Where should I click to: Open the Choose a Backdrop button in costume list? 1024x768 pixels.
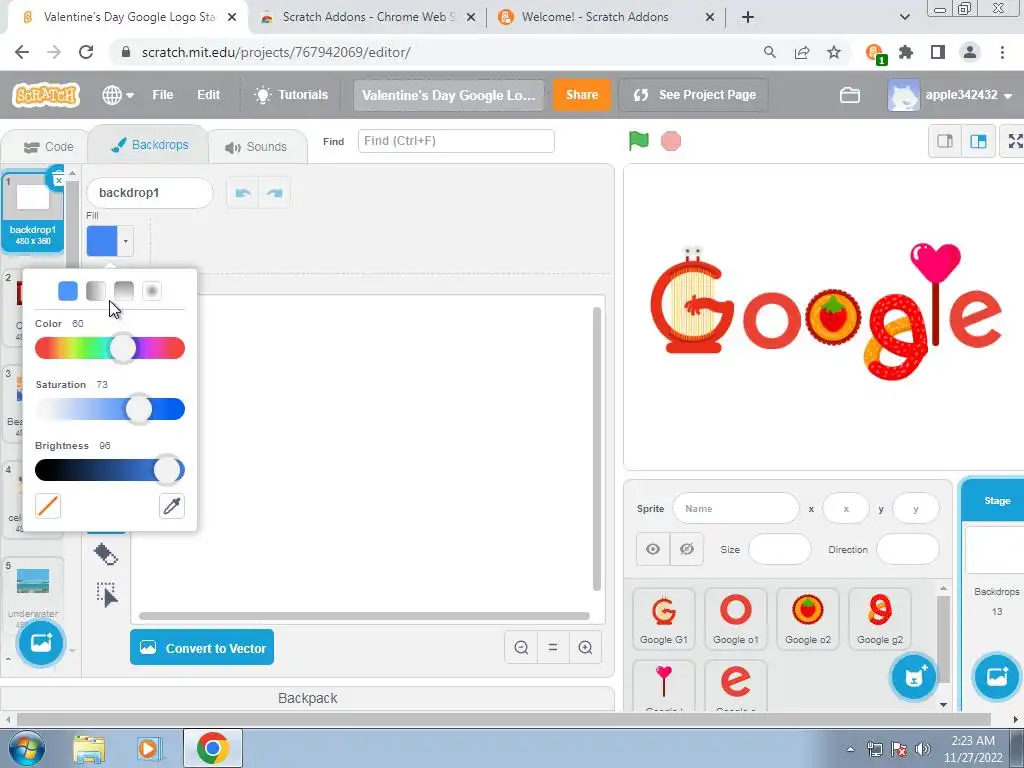click(x=41, y=643)
